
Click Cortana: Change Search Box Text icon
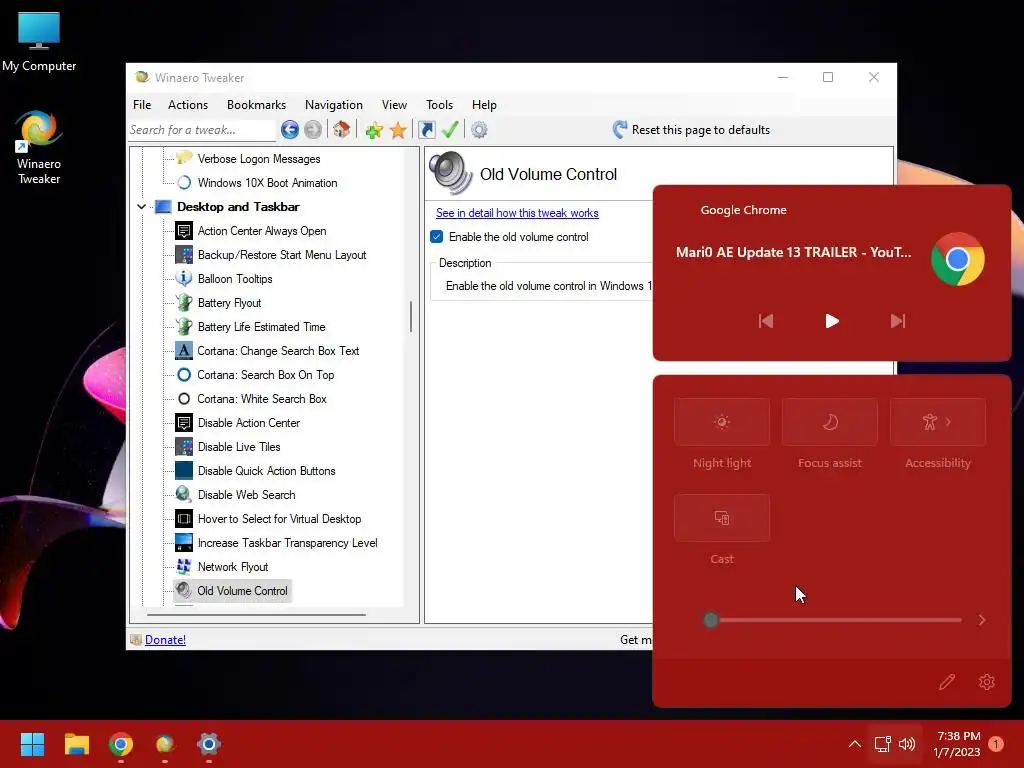(x=184, y=351)
